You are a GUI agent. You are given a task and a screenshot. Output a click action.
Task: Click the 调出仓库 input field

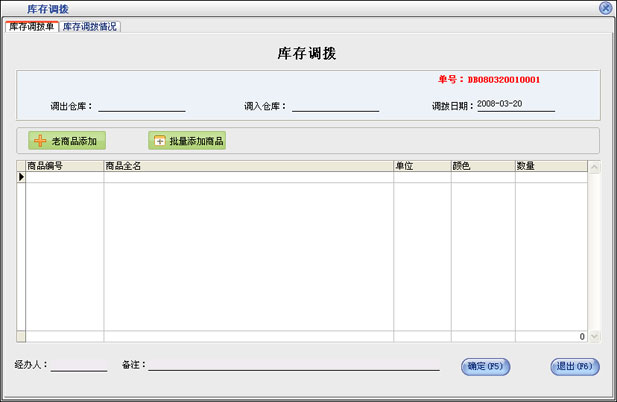141,104
